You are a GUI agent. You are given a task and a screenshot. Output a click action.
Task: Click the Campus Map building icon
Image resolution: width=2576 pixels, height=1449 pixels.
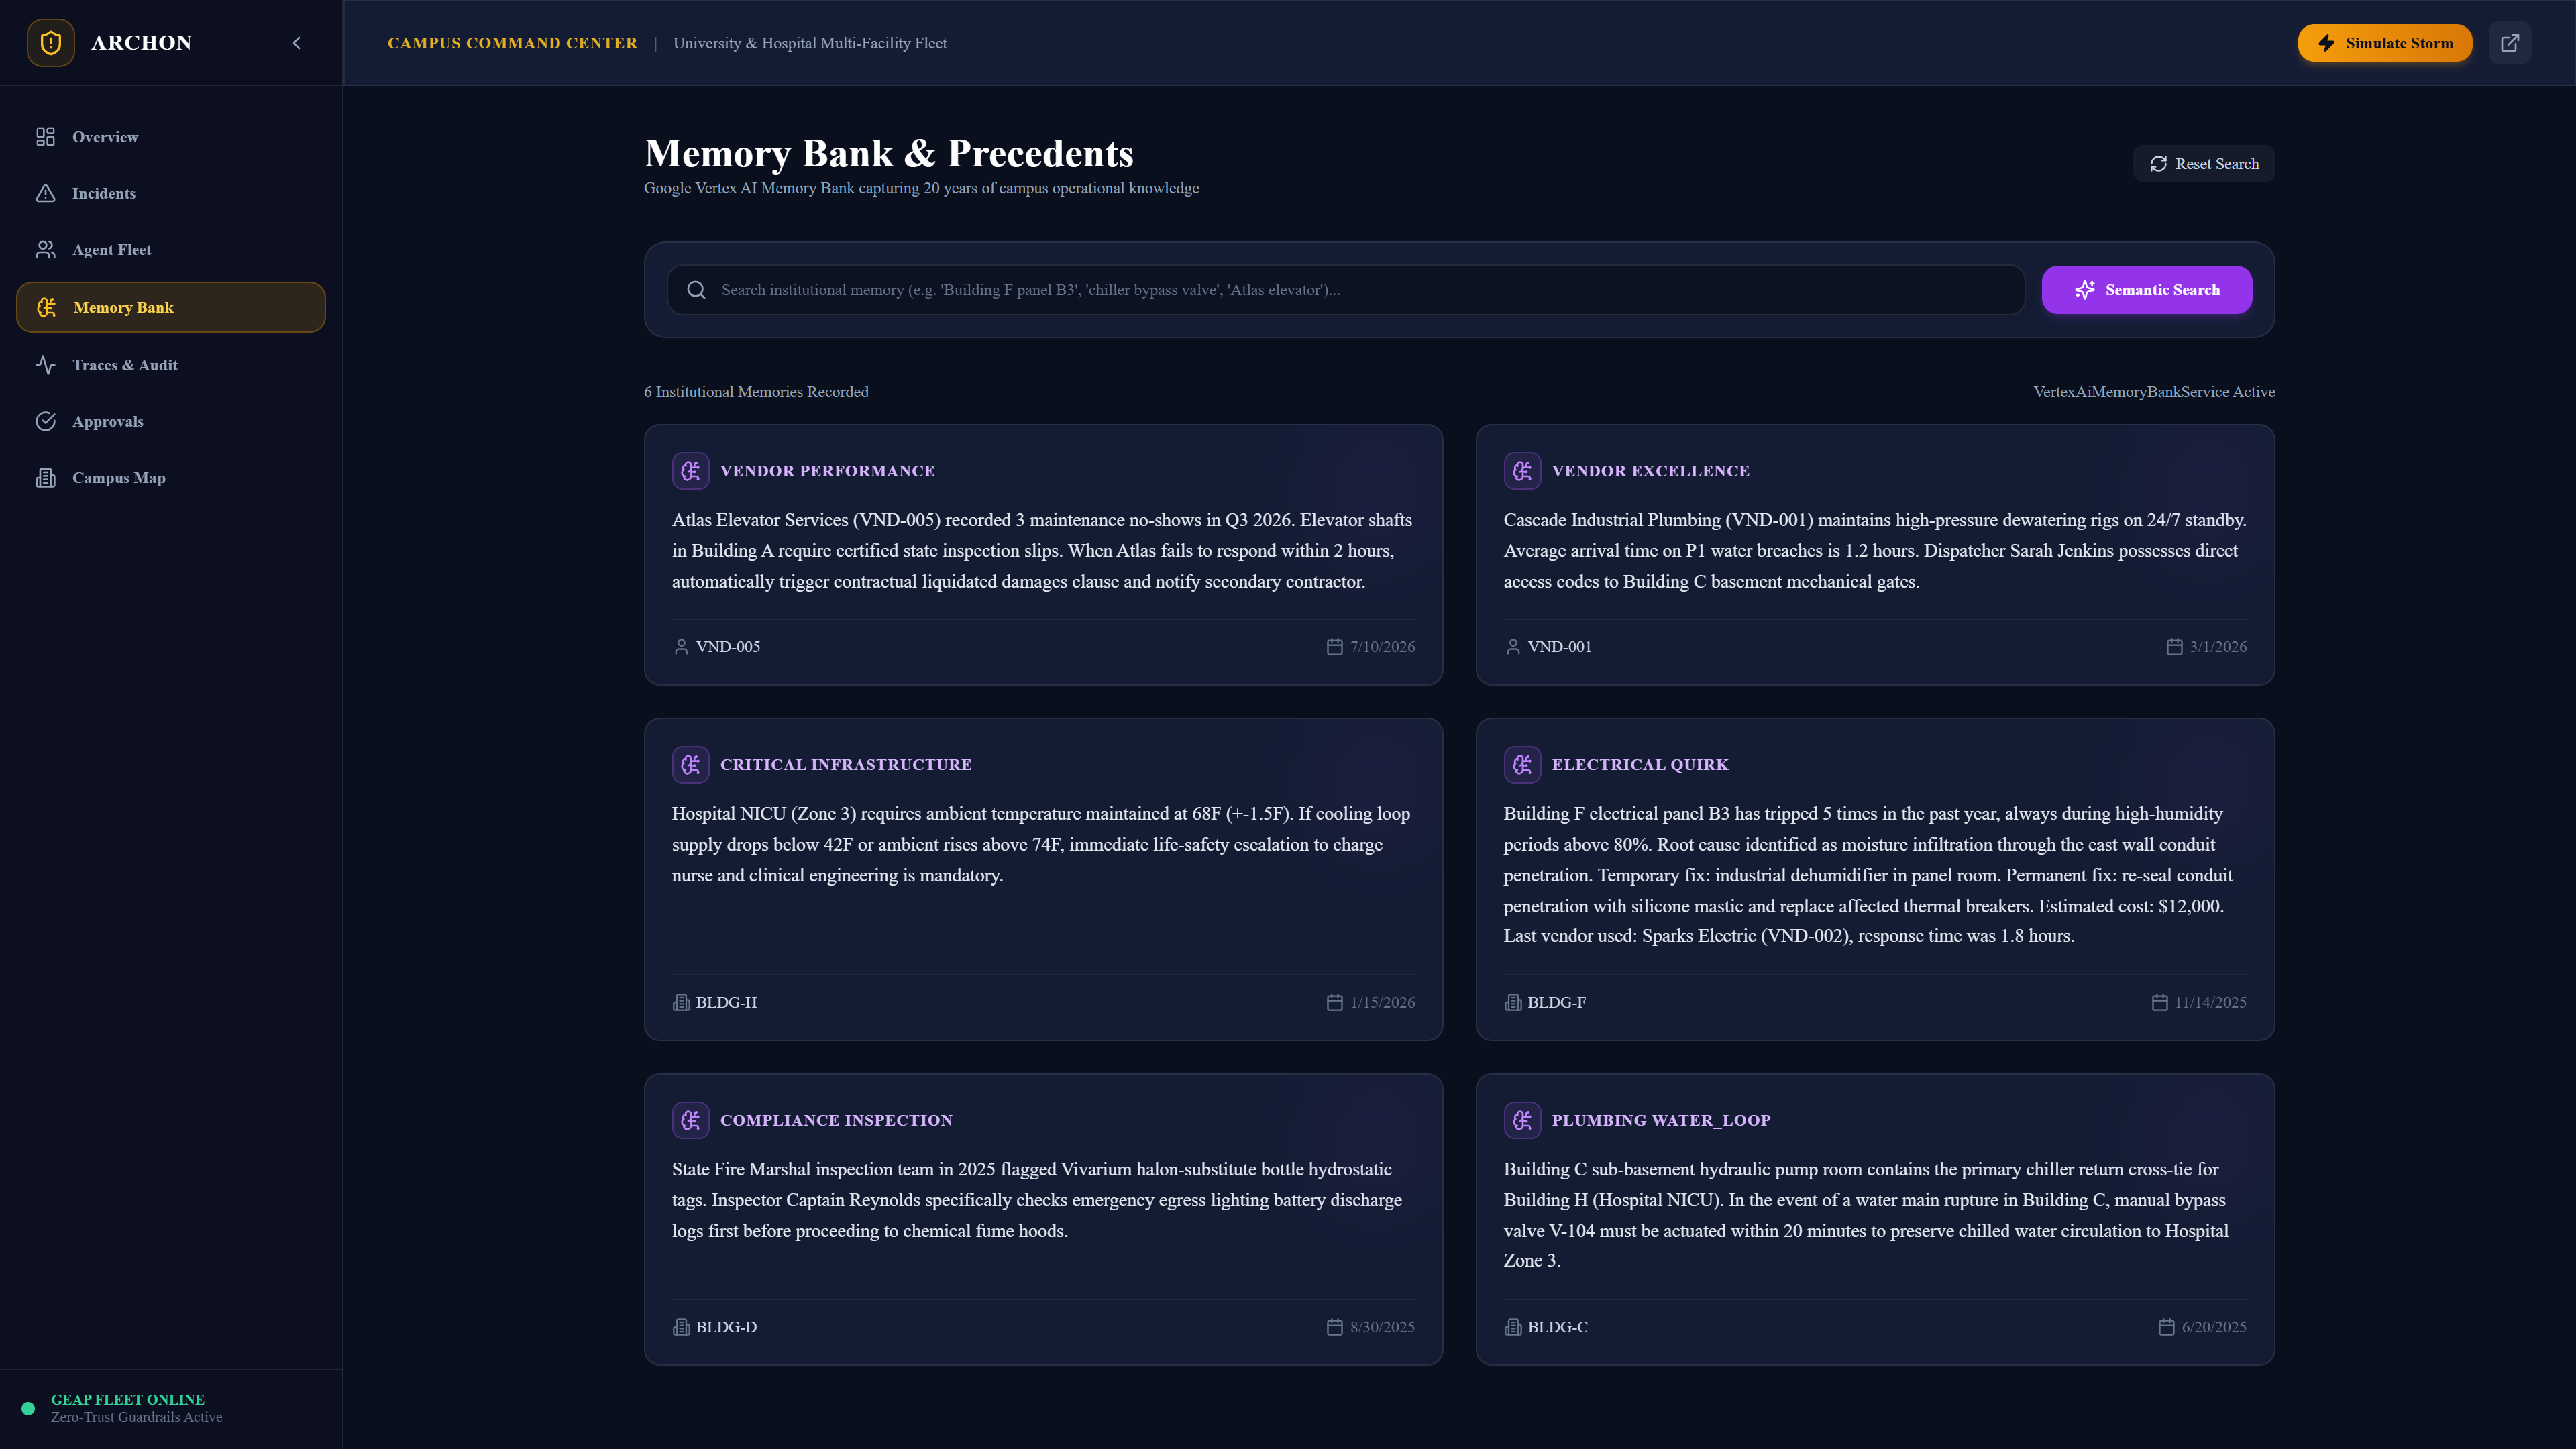point(46,478)
